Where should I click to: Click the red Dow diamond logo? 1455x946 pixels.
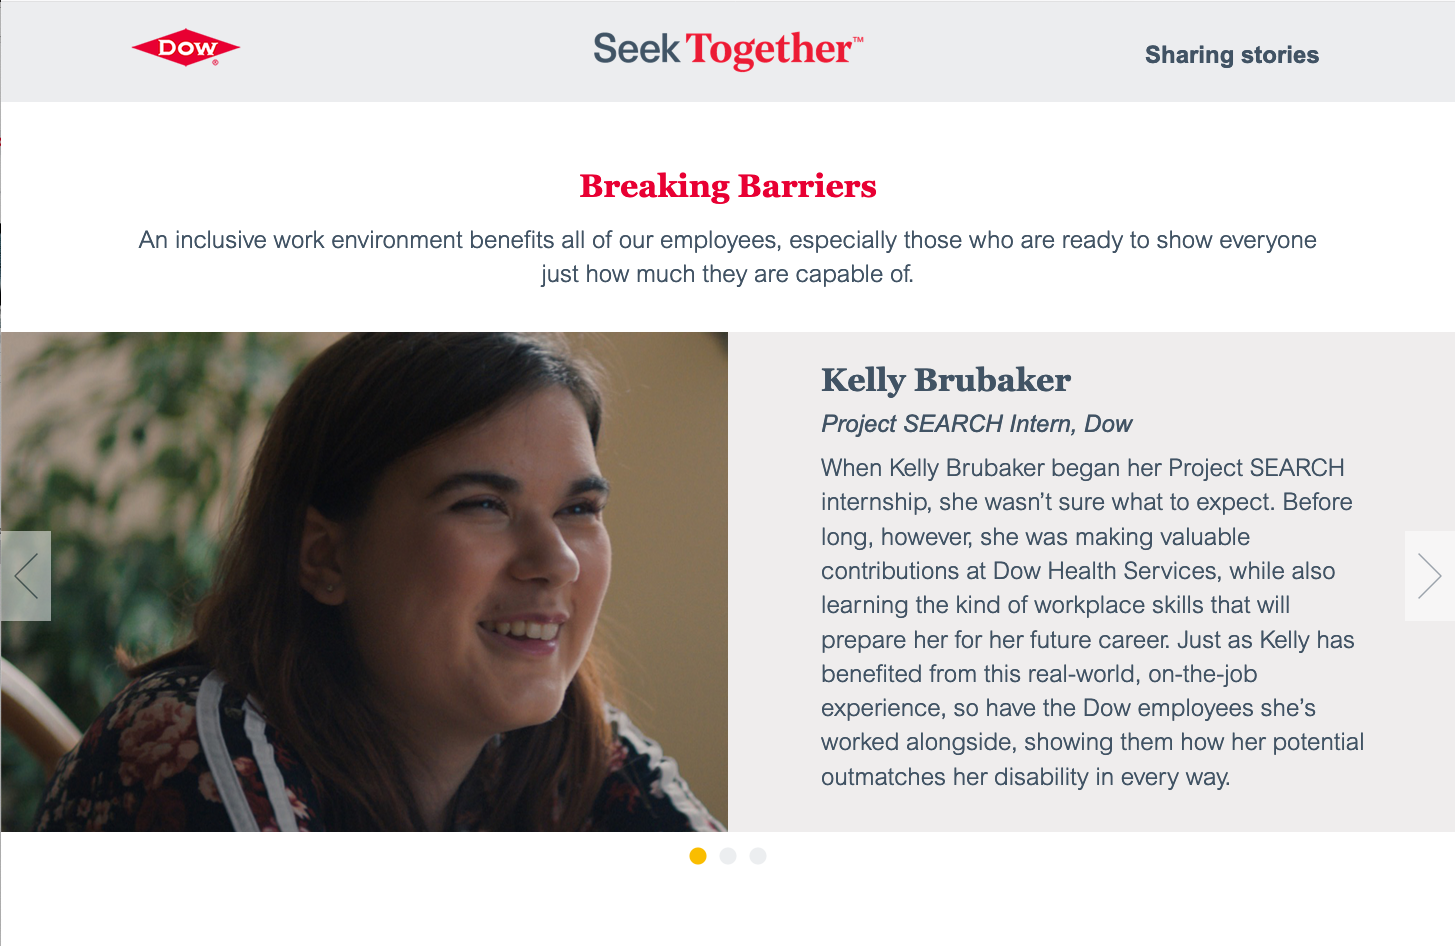(186, 48)
